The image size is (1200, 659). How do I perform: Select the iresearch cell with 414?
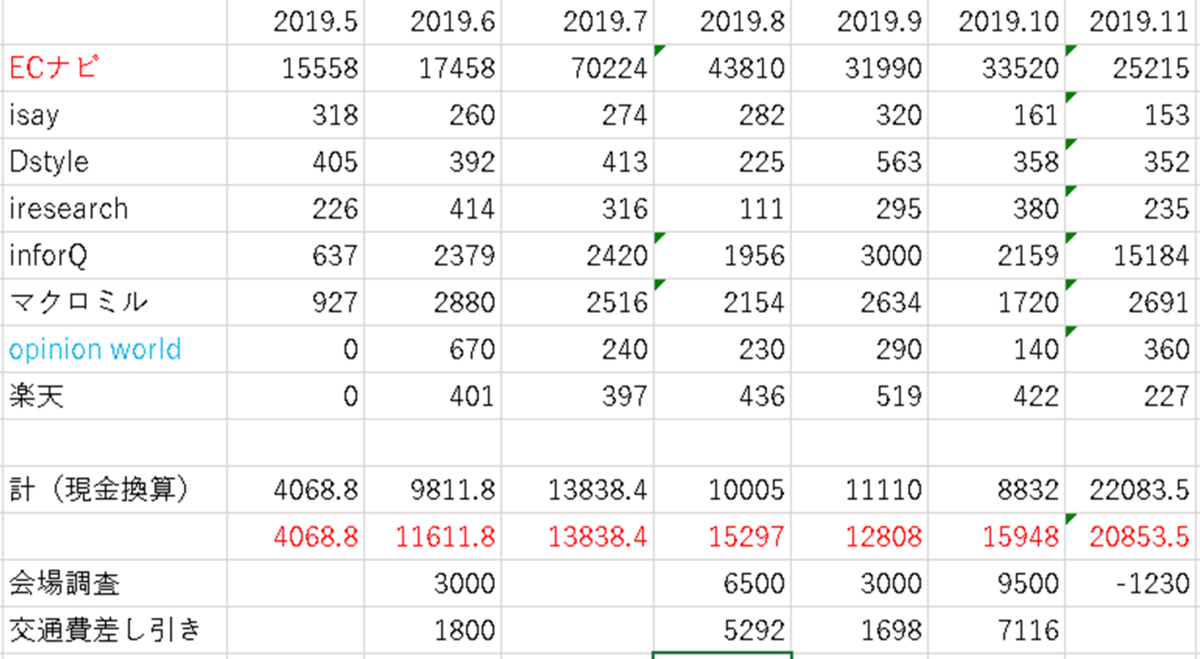[x=433, y=209]
